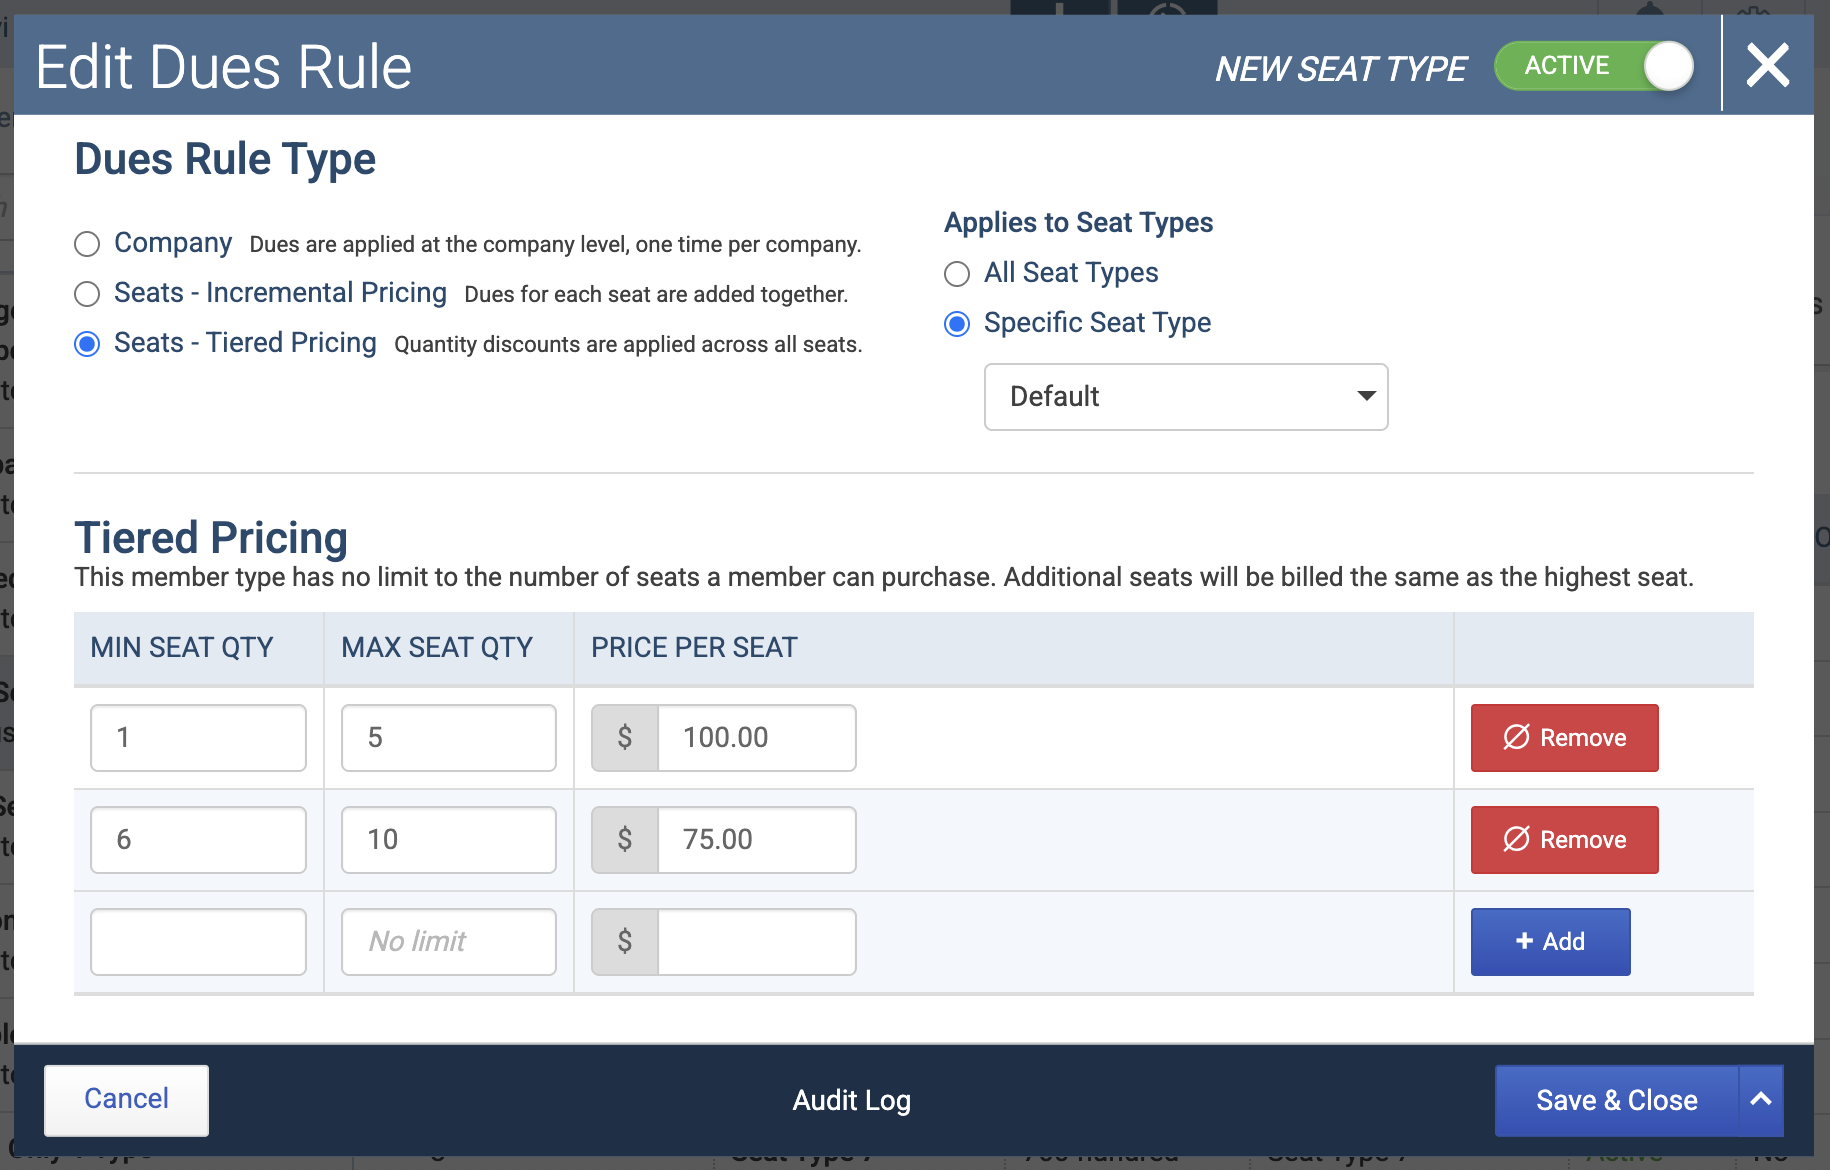
Task: Remove the 1 to 5 seat tier
Action: [1564, 738]
